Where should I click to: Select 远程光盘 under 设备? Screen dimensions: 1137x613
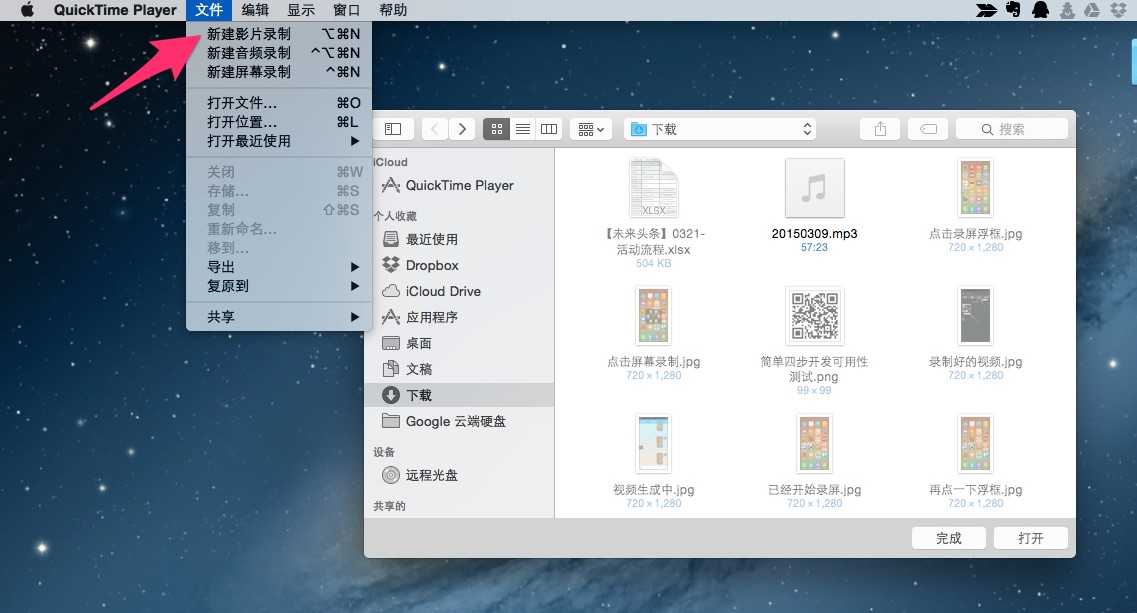pos(460,475)
